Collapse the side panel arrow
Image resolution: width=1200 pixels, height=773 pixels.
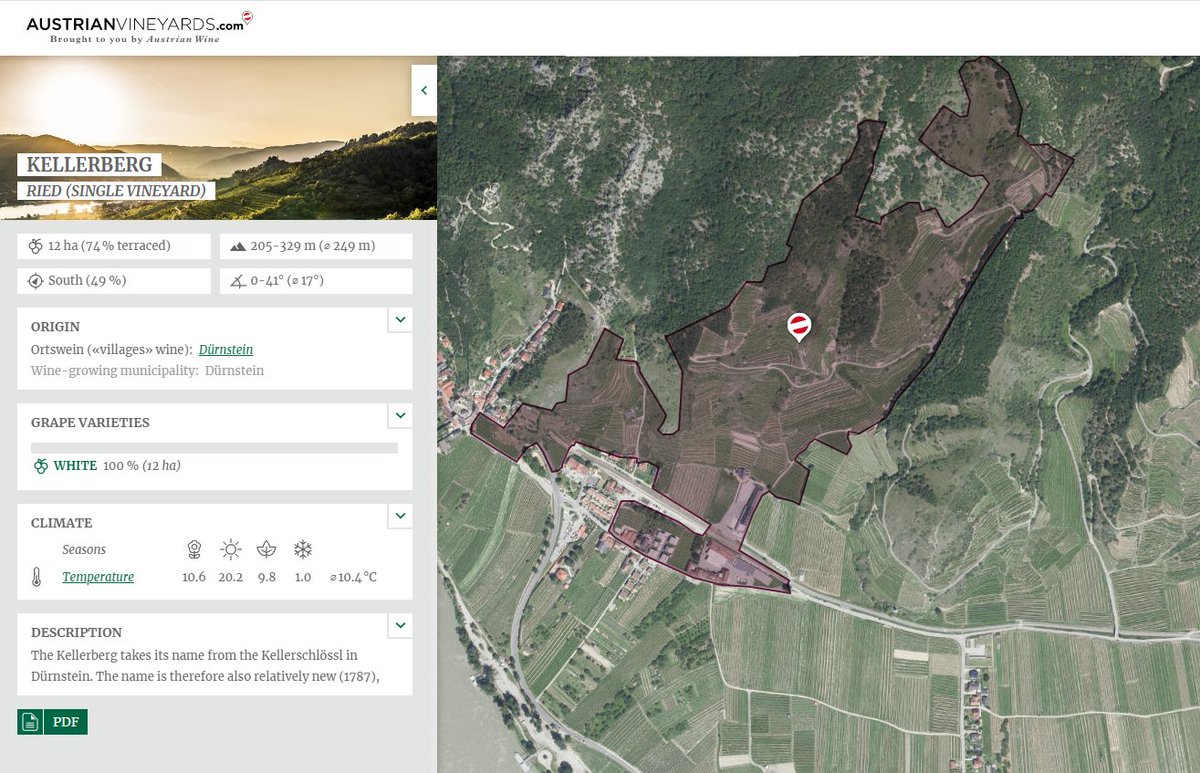click(x=424, y=91)
